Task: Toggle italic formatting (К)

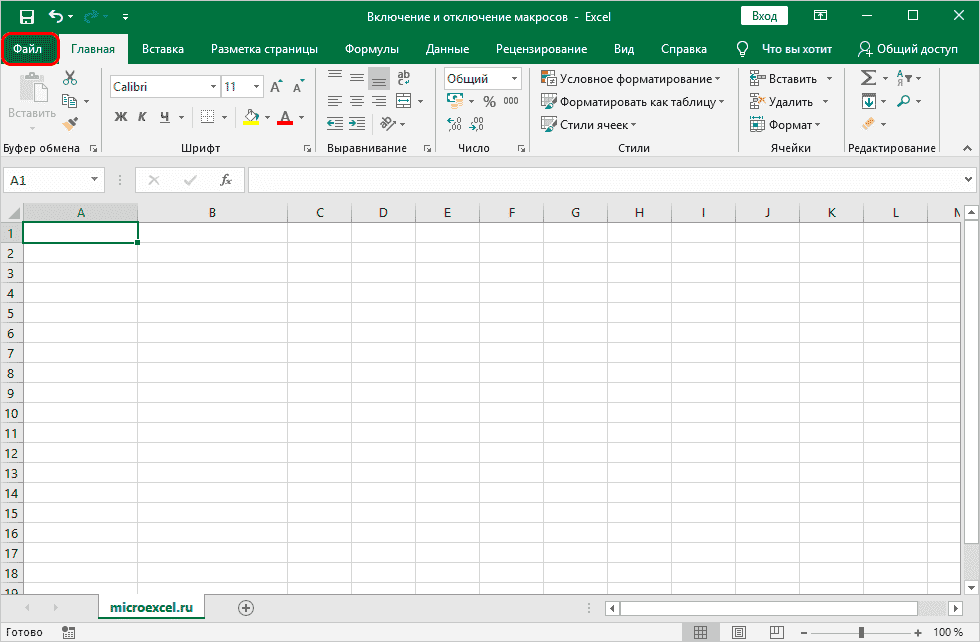Action: [x=144, y=117]
